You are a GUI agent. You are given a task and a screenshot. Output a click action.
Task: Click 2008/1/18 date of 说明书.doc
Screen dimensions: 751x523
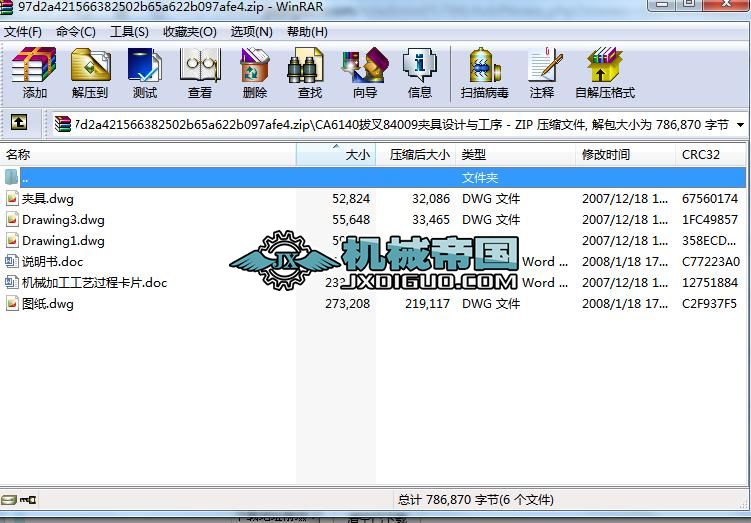coord(625,262)
